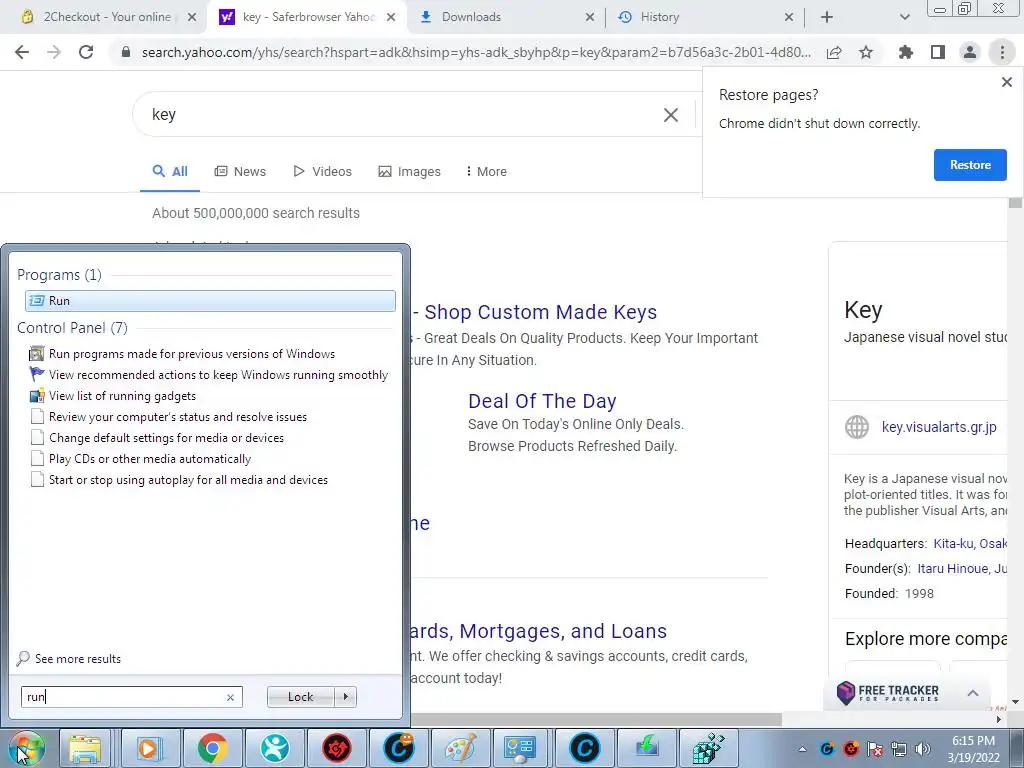The image size is (1024, 768).
Task: Open Windows Explorer from the taskbar
Action: [85, 748]
